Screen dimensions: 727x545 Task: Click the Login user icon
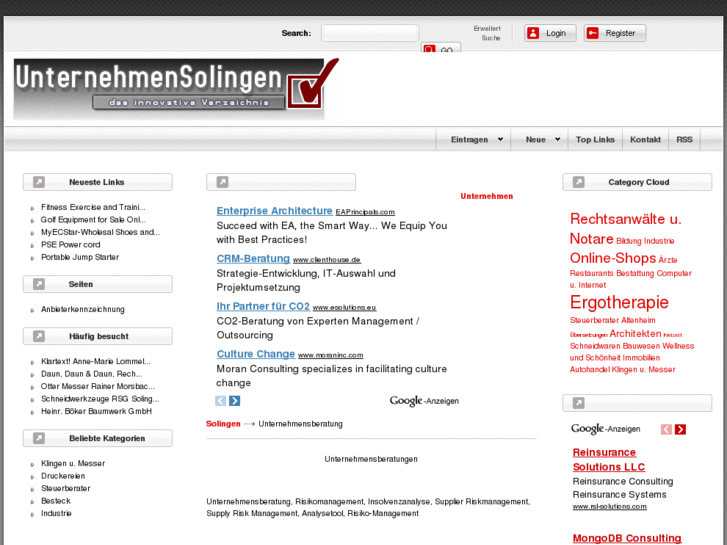pos(533,33)
